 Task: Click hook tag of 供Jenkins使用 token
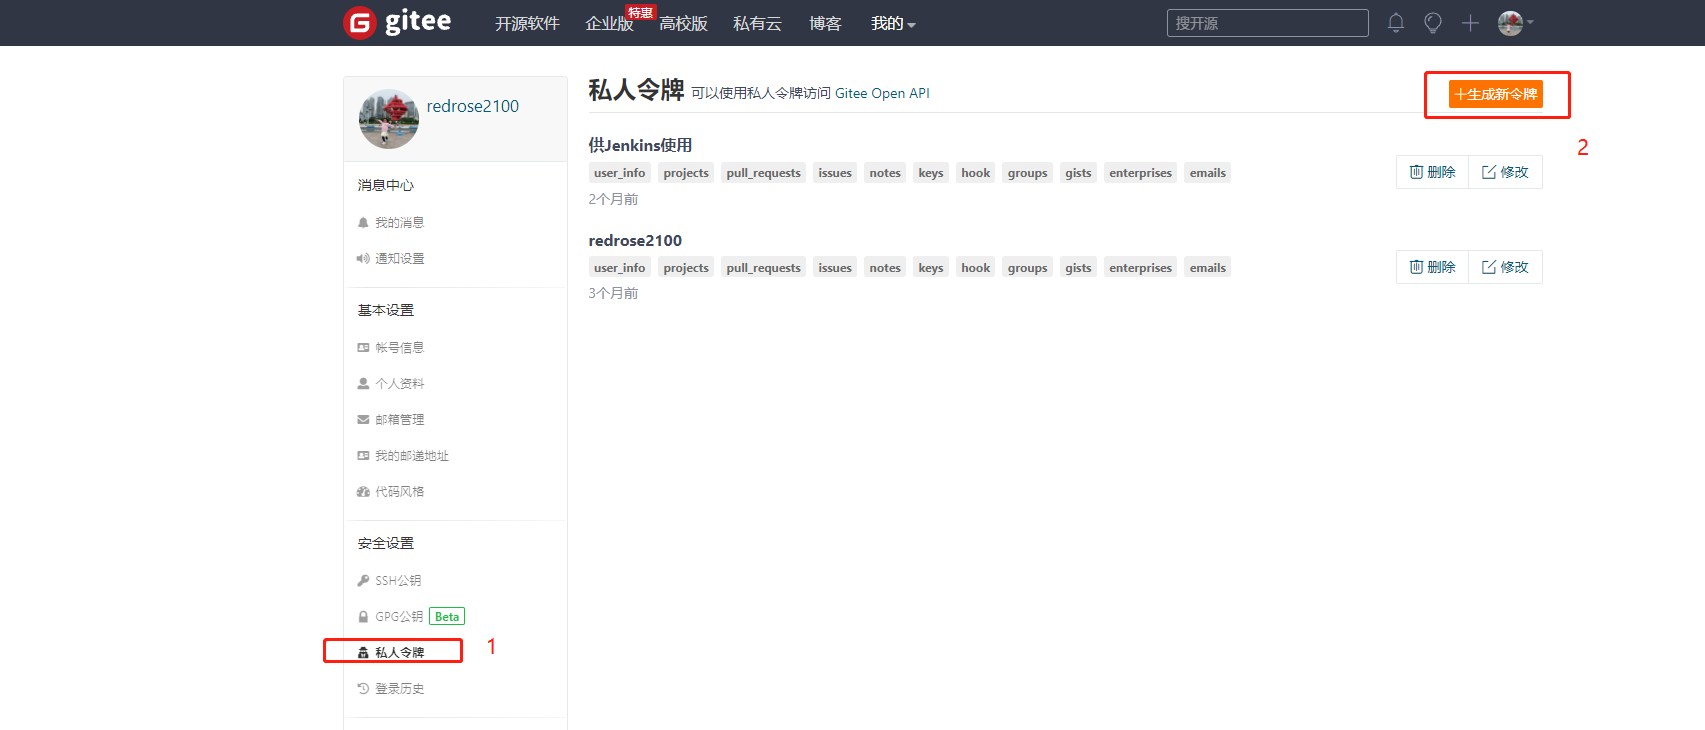(x=976, y=173)
